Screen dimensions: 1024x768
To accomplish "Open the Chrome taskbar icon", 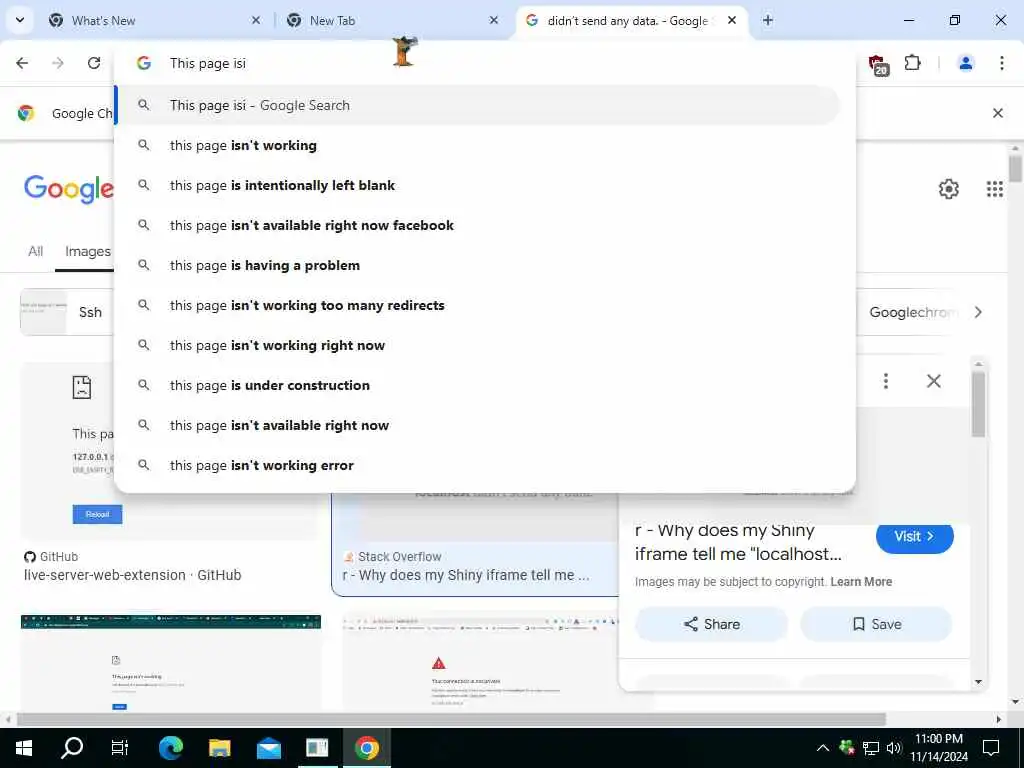I will [x=366, y=748].
